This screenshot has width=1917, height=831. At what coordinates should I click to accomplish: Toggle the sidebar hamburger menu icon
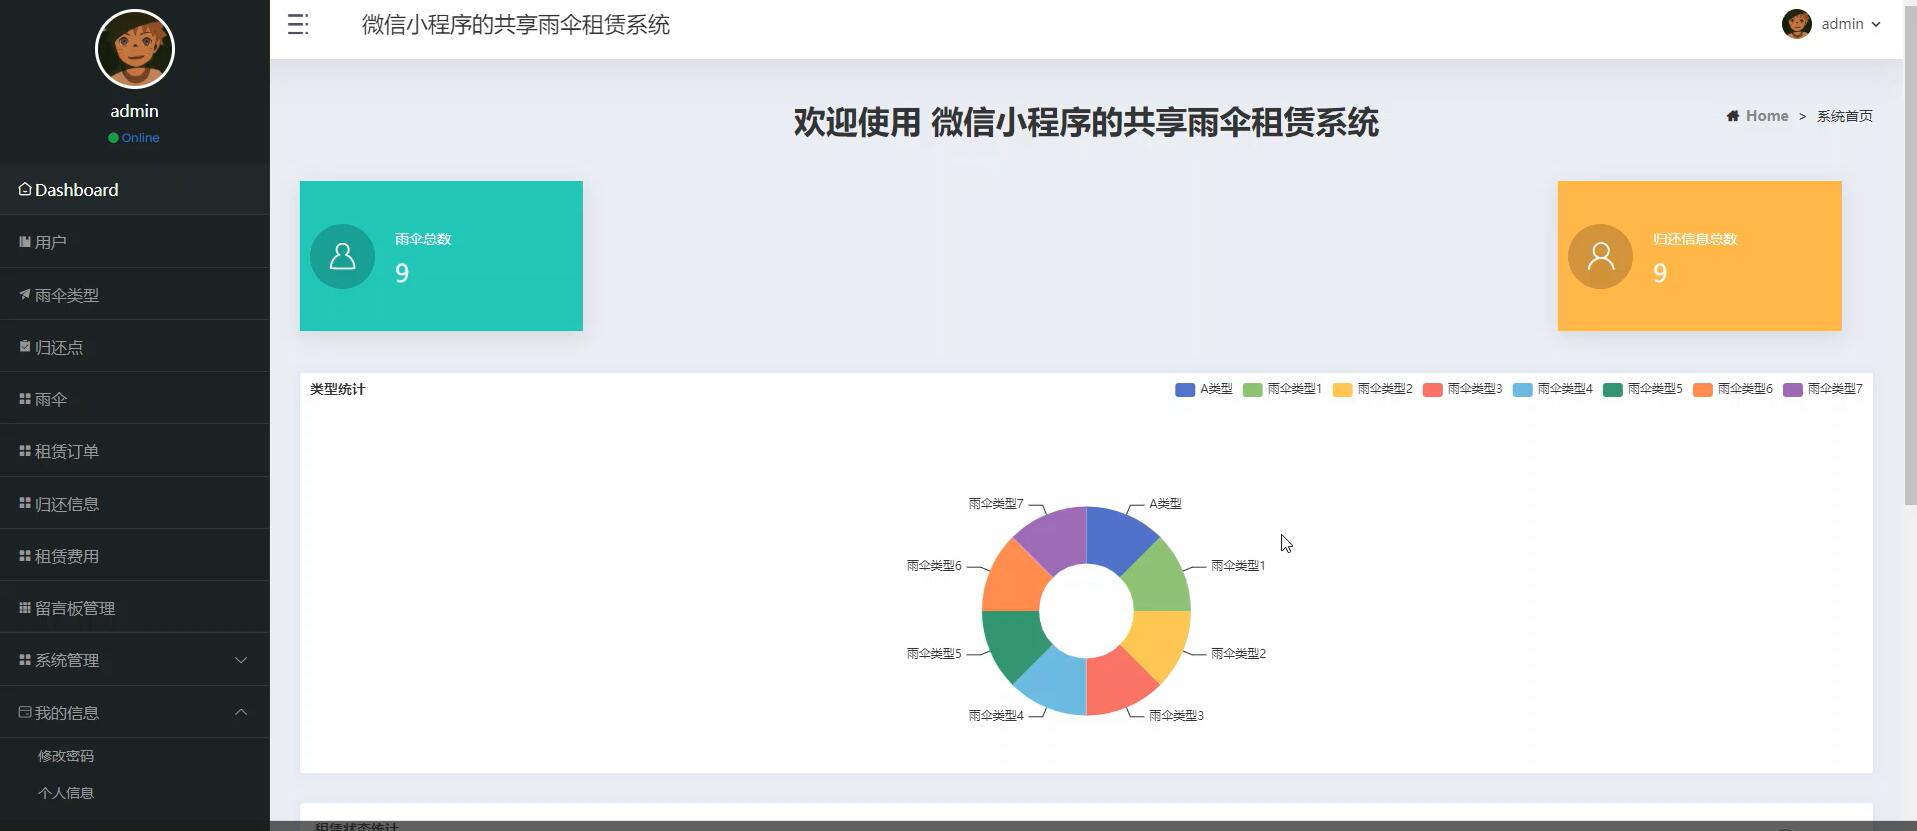(298, 25)
